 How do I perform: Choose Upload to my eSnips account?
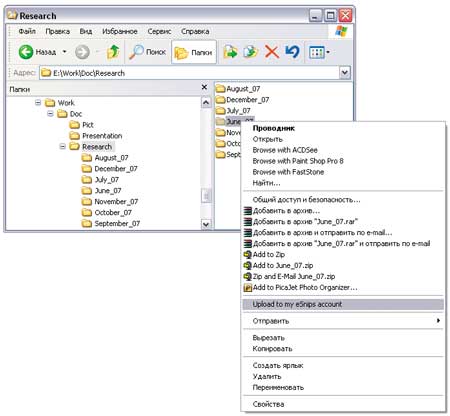343,304
